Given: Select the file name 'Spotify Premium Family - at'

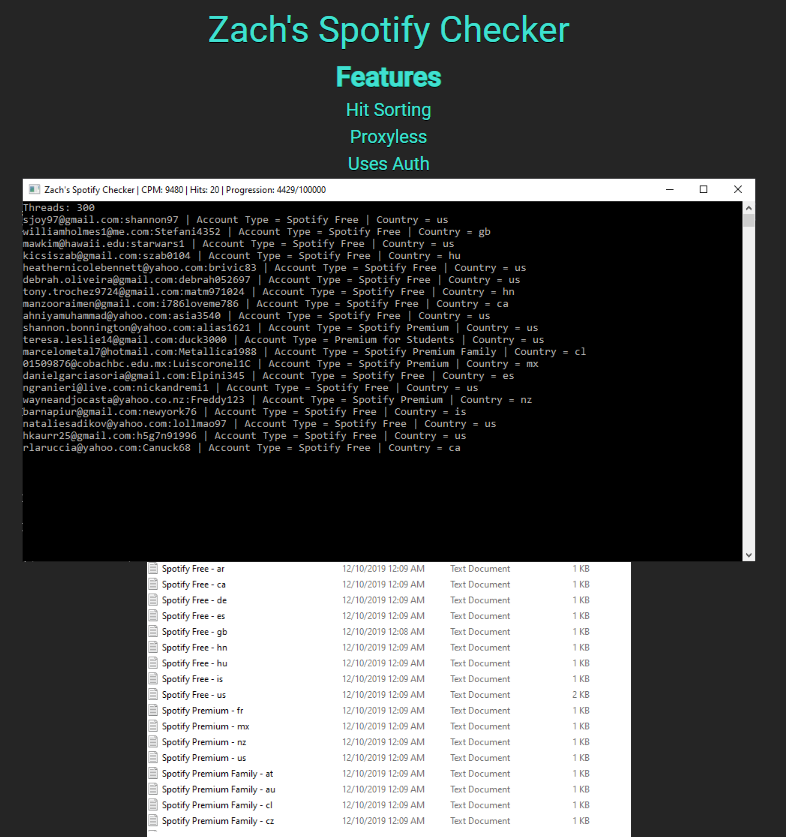Looking at the screenshot, I should (x=218, y=773).
